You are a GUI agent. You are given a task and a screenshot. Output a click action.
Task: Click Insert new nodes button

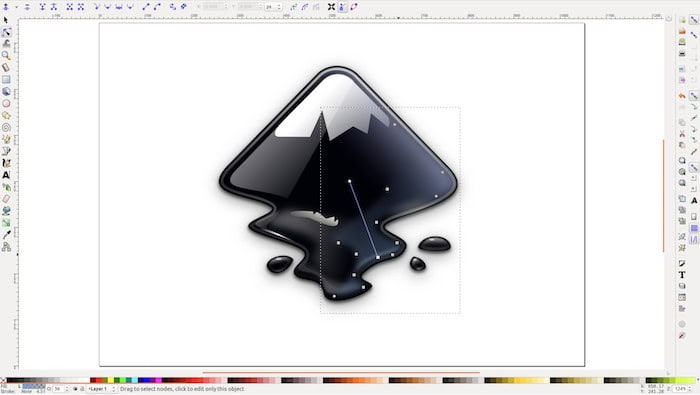(6, 7)
